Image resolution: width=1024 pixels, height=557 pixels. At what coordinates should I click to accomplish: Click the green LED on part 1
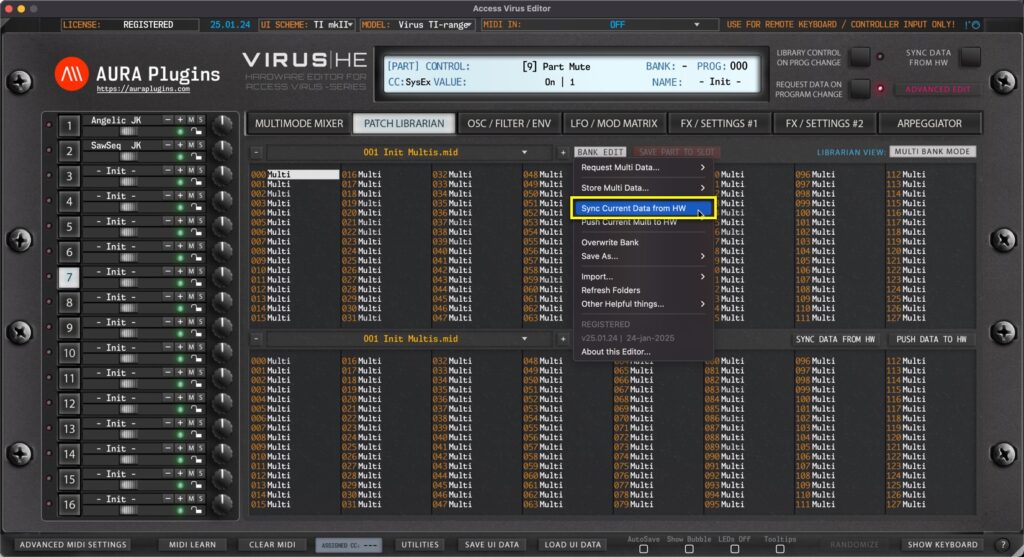pyautogui.click(x=180, y=132)
